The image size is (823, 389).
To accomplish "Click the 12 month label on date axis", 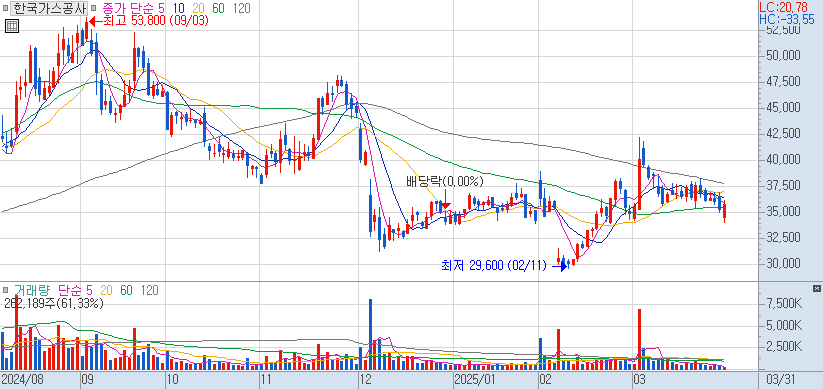I will (365, 379).
